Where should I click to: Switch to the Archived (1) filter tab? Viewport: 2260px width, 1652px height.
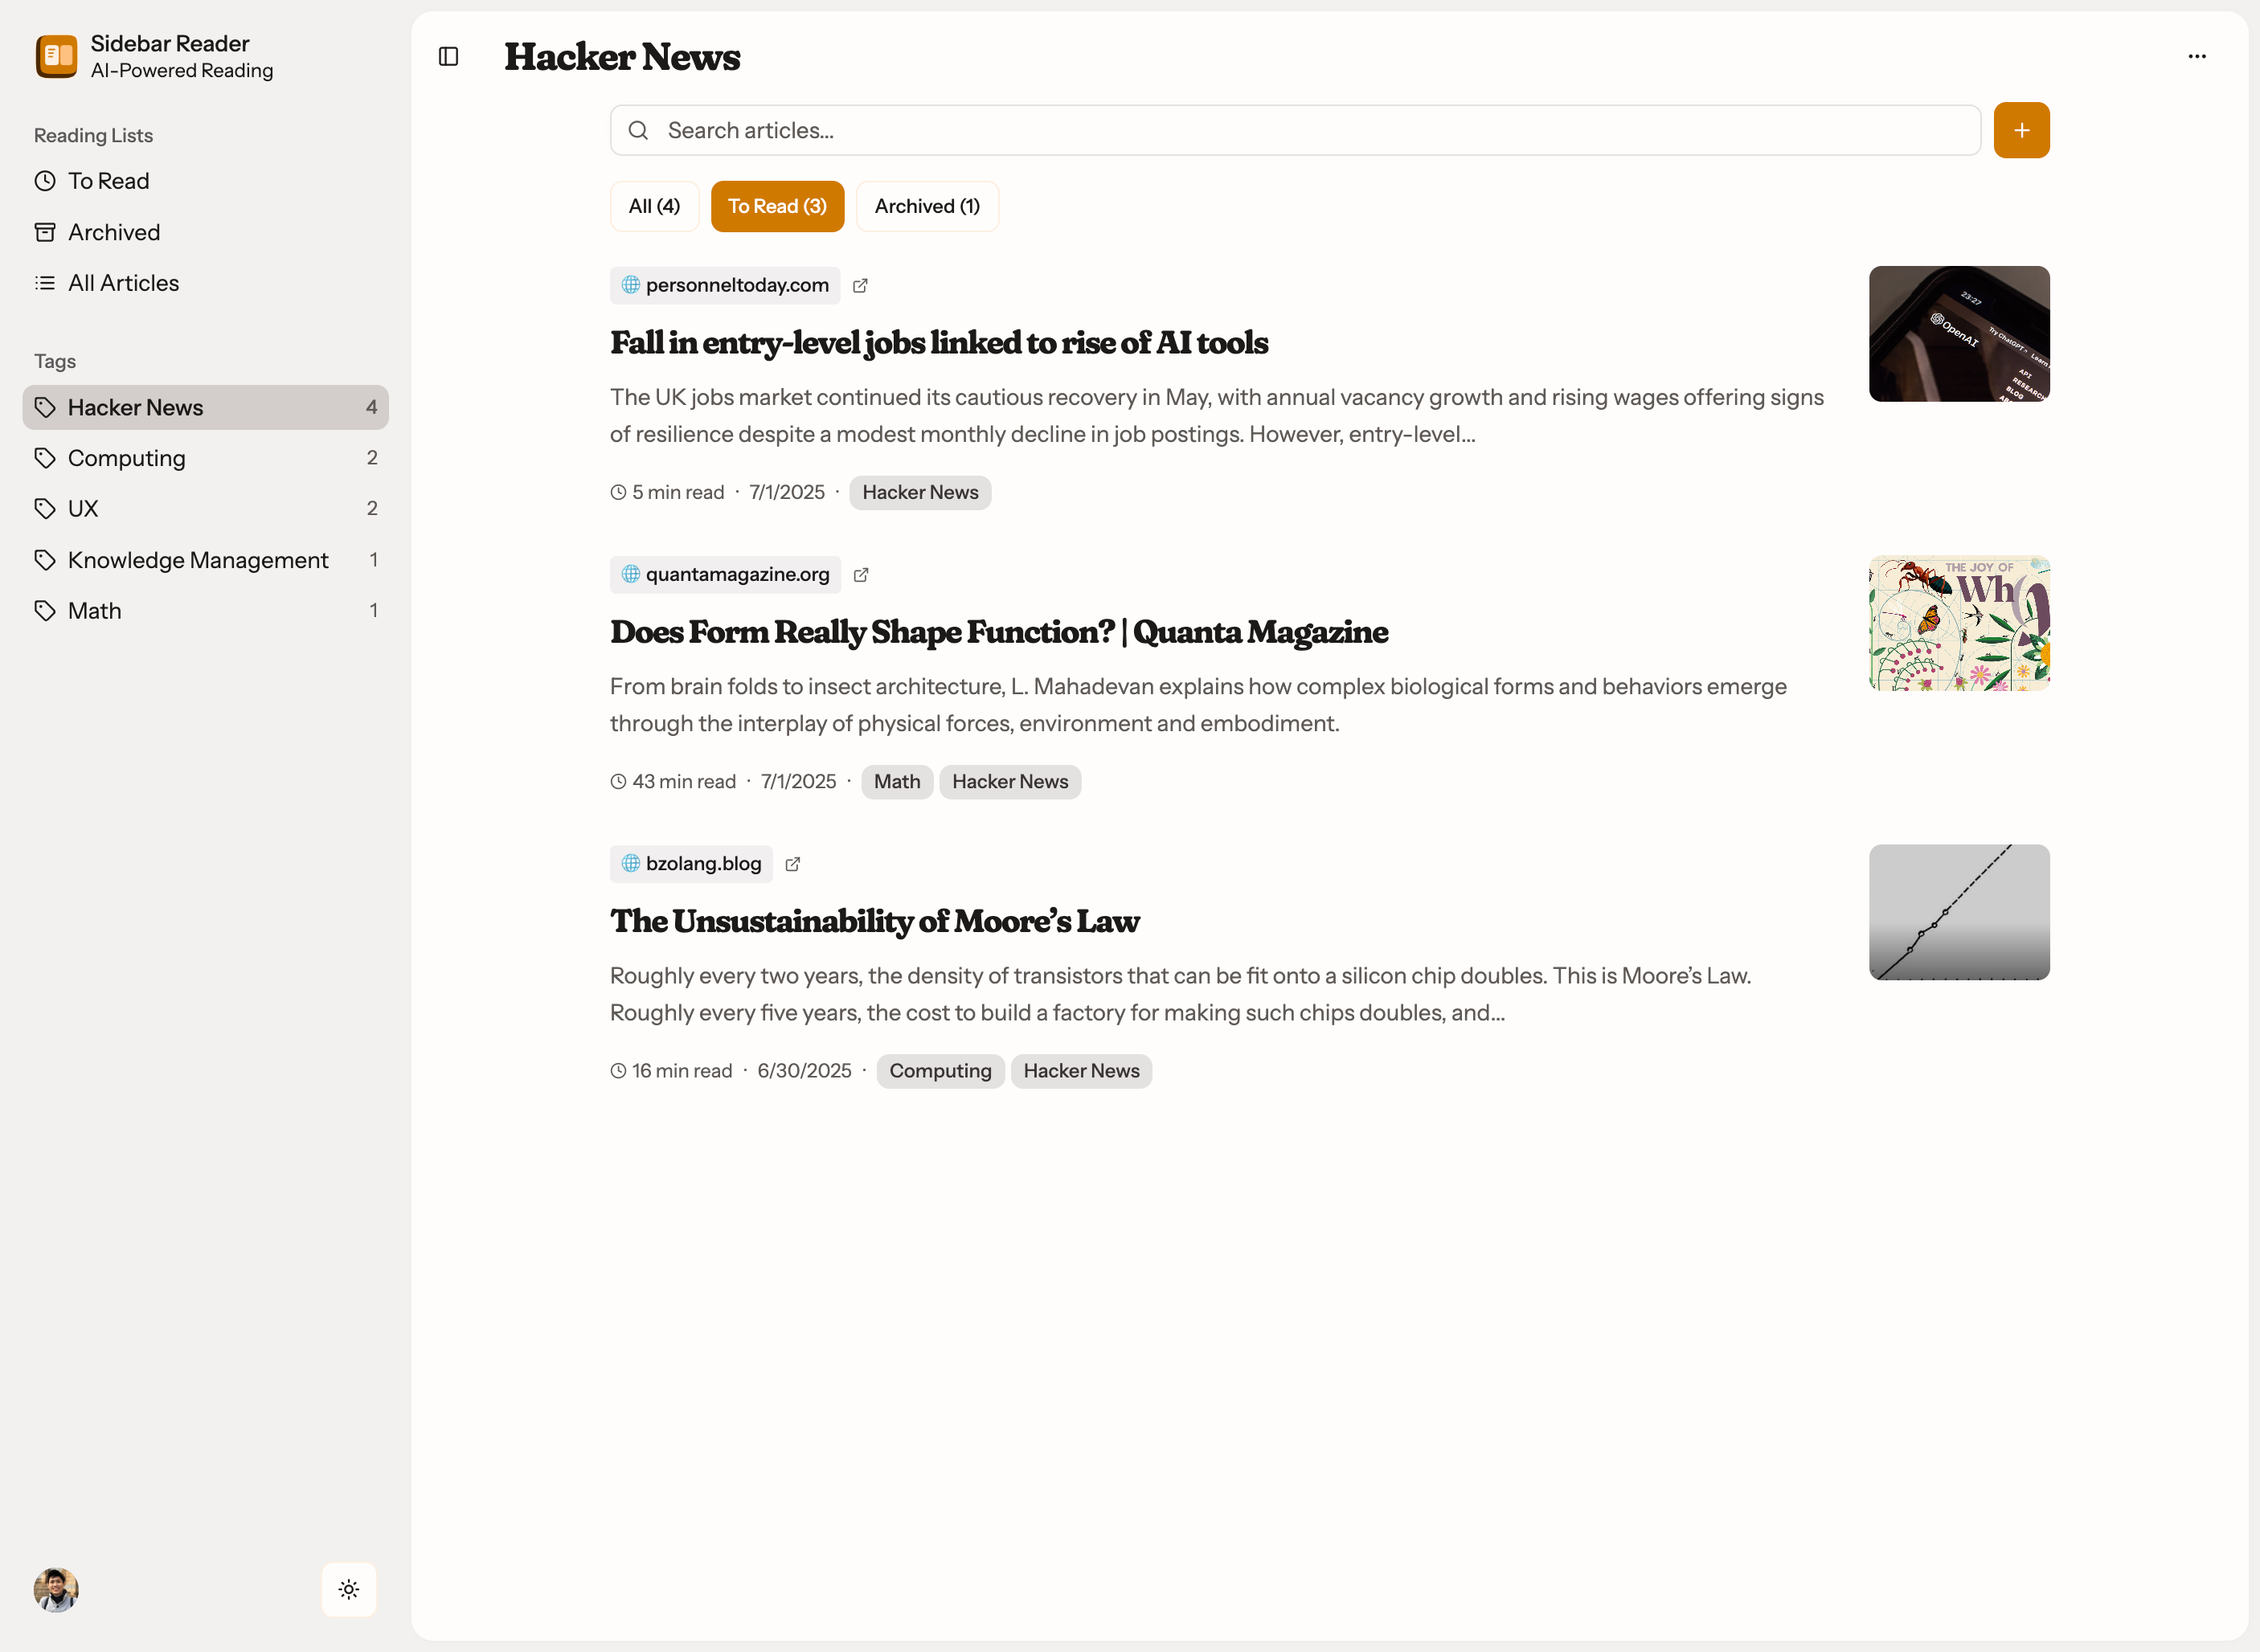click(926, 206)
